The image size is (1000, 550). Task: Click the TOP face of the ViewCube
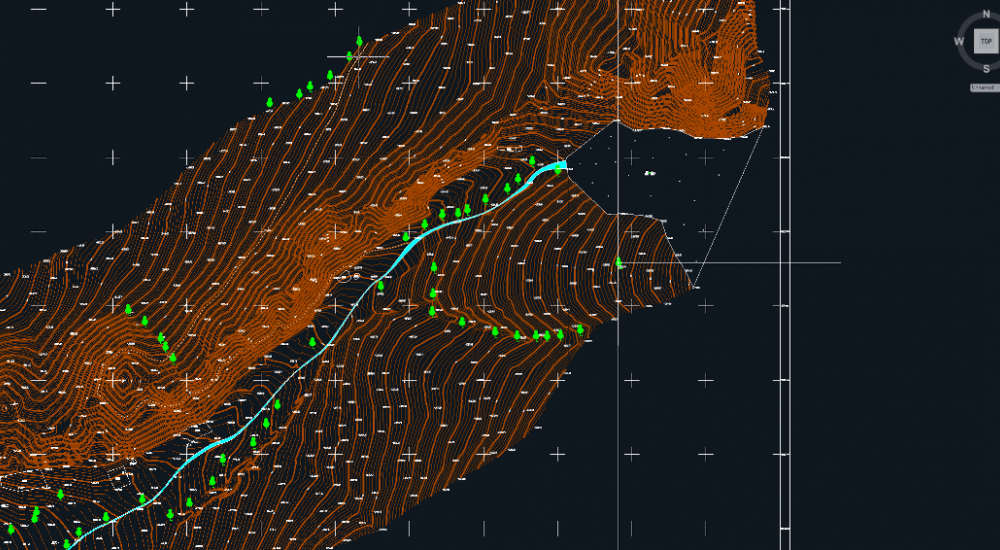pyautogui.click(x=985, y=41)
